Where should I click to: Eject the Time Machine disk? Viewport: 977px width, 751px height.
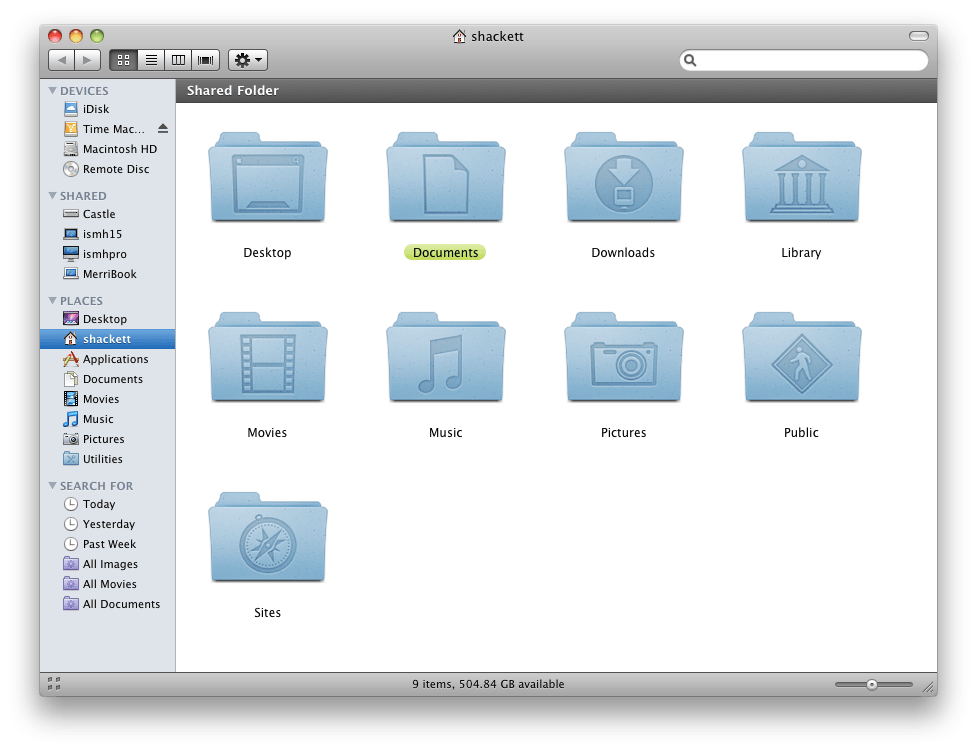point(163,128)
